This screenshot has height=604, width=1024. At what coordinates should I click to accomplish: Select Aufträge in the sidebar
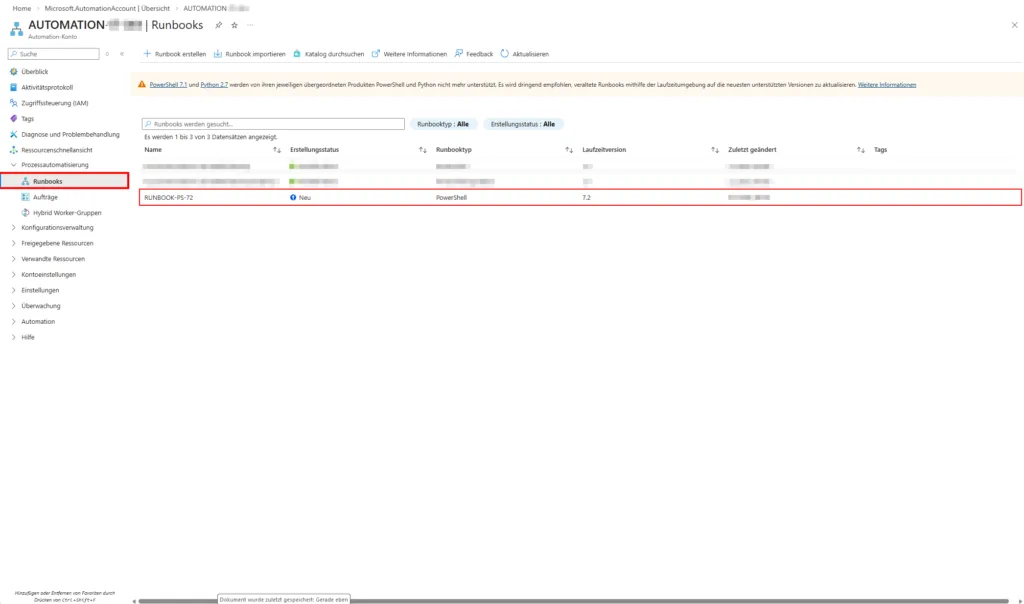click(x=45, y=197)
